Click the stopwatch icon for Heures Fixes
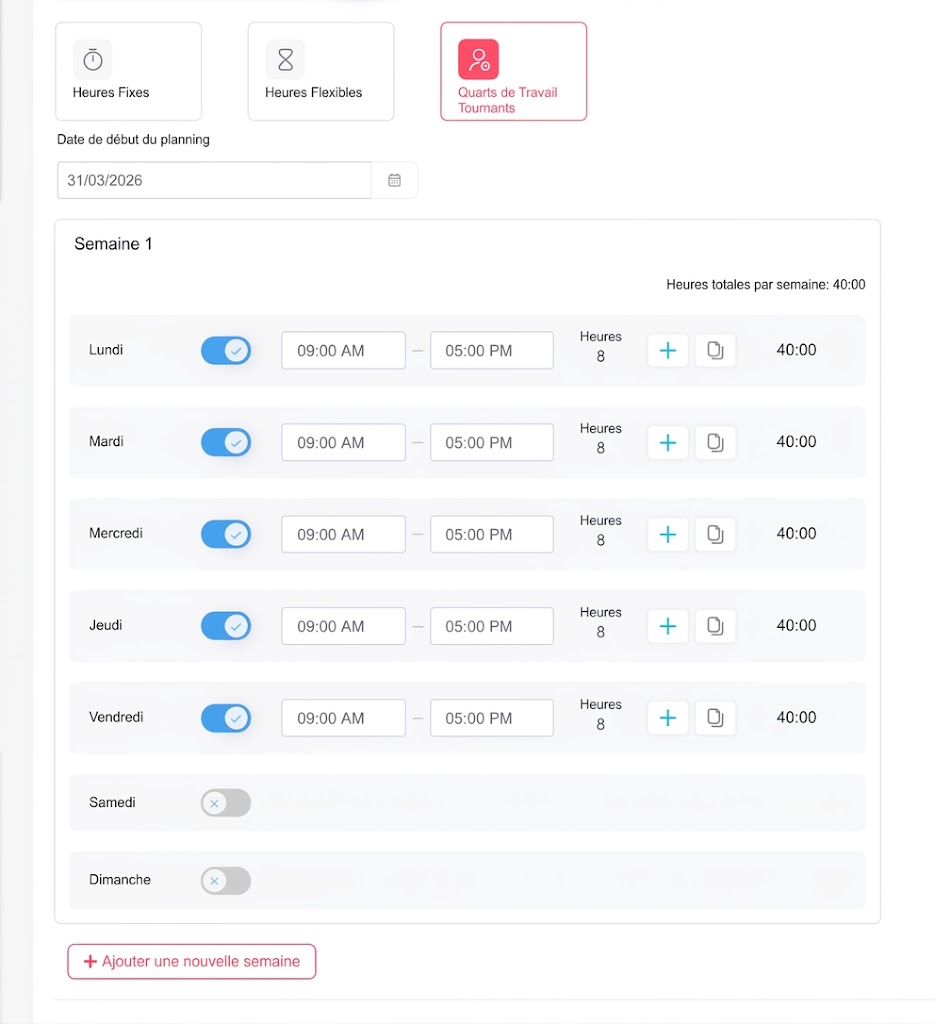This screenshot has height=1024, width=935. click(x=93, y=59)
